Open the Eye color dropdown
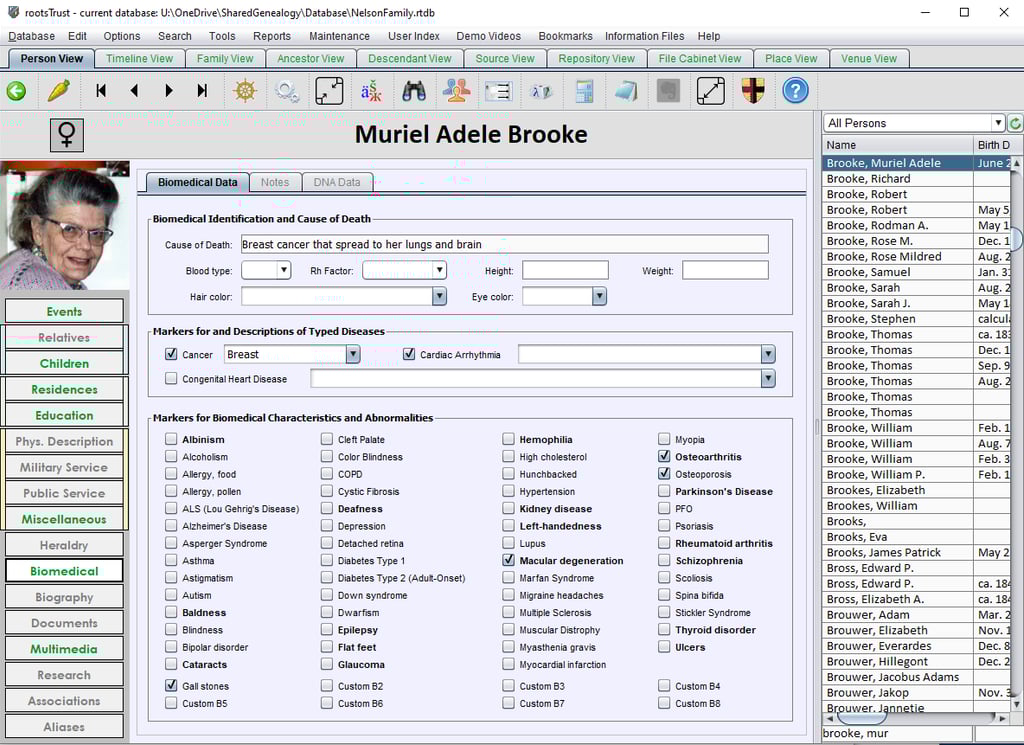 pos(599,296)
